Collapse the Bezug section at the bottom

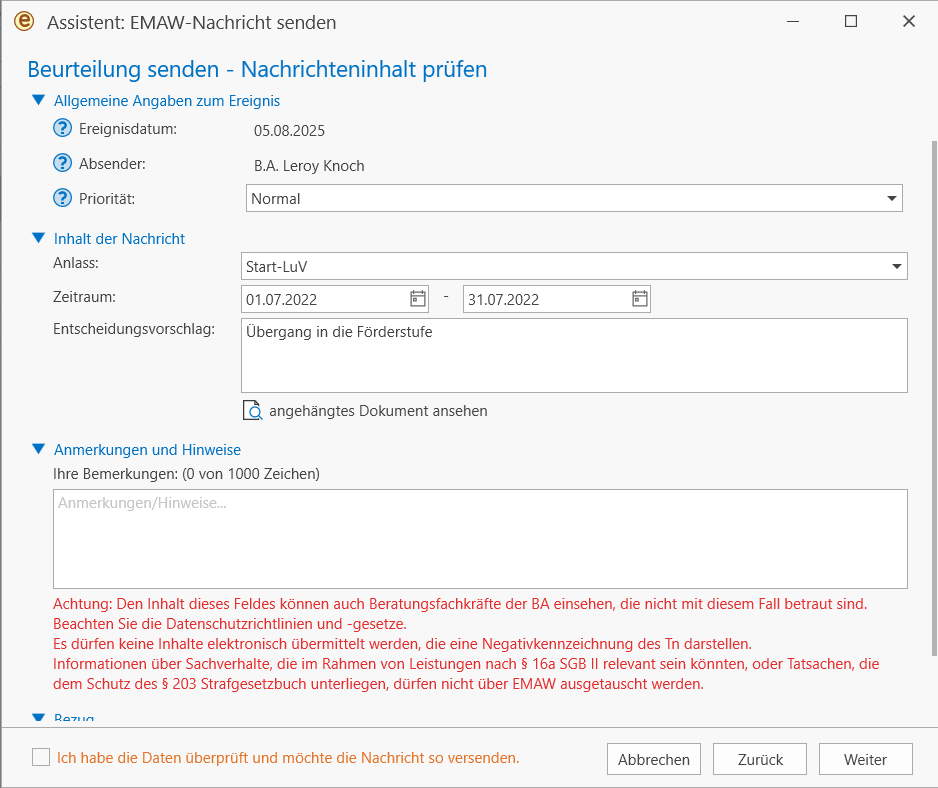39,717
